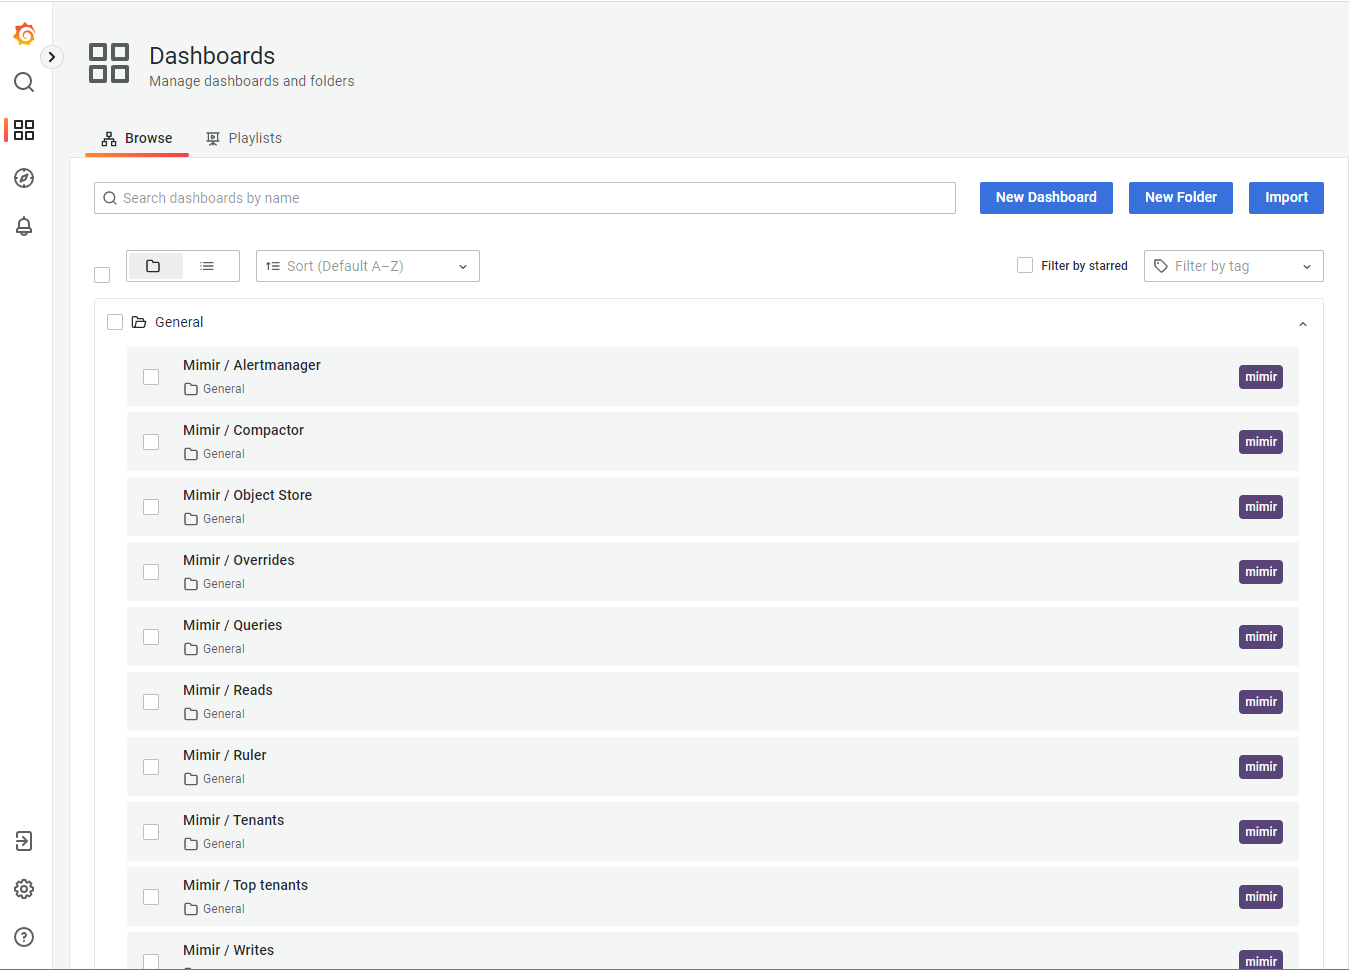Click the sign-in icon in sidebar
The image size is (1349, 970).
click(x=24, y=841)
